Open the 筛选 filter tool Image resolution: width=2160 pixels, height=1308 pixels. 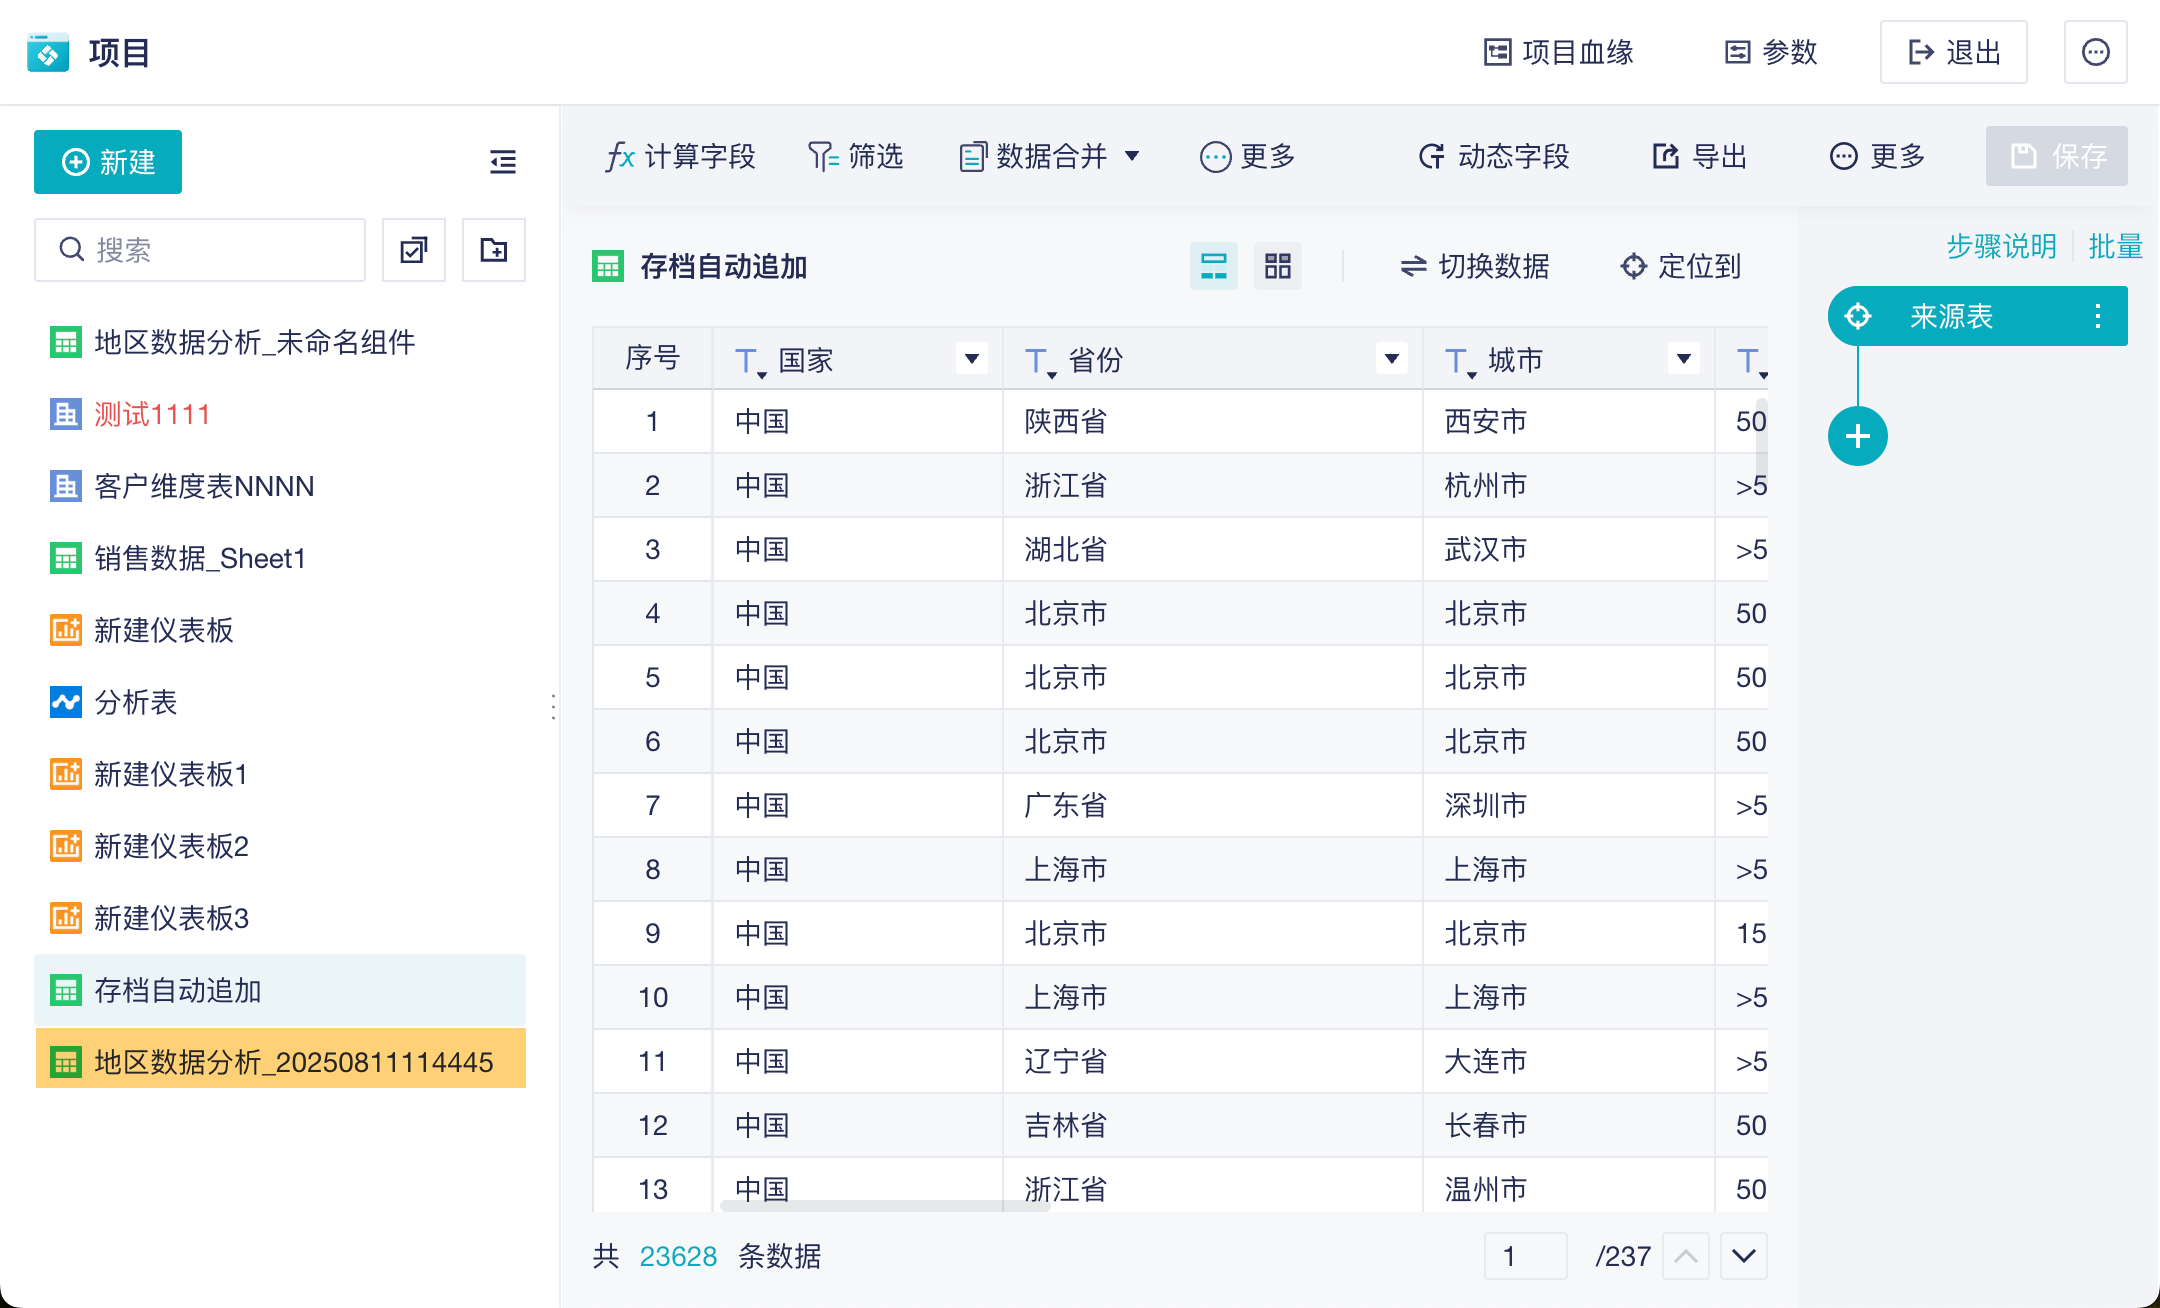coord(856,157)
